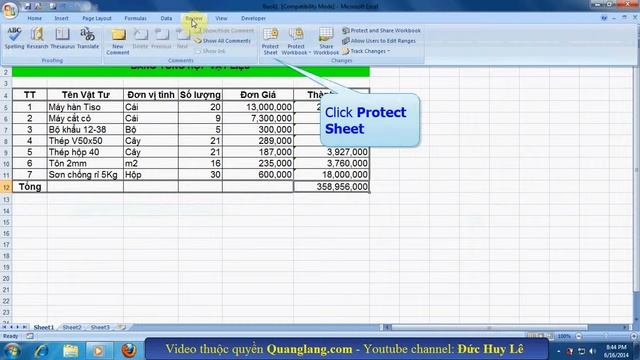
Task: Insert a New Comment
Action: 118,41
